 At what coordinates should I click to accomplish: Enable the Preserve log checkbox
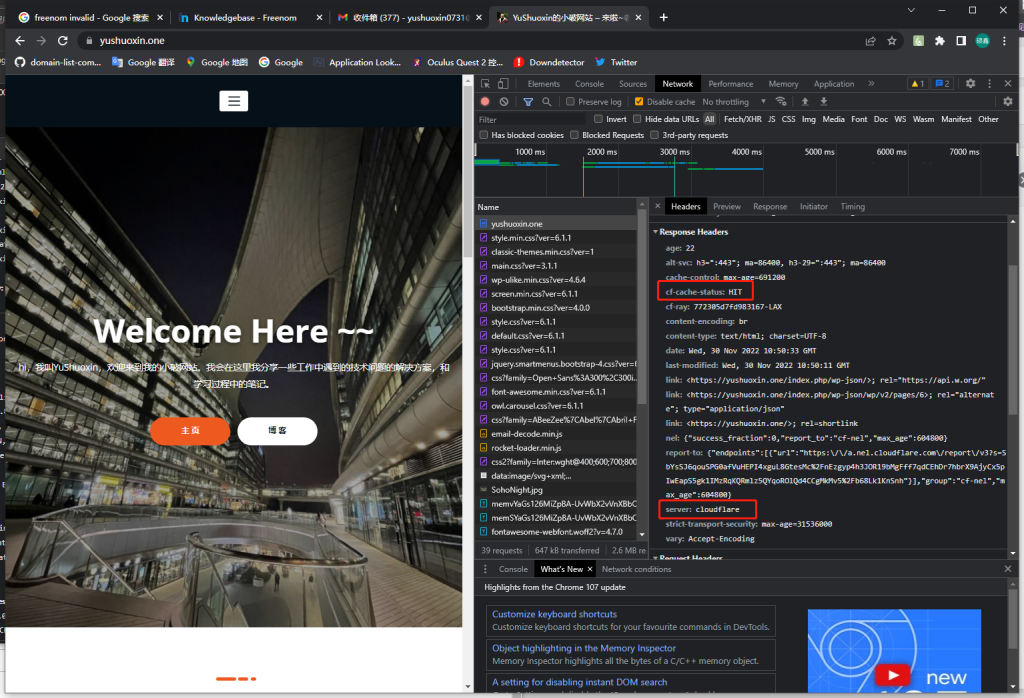click(571, 102)
